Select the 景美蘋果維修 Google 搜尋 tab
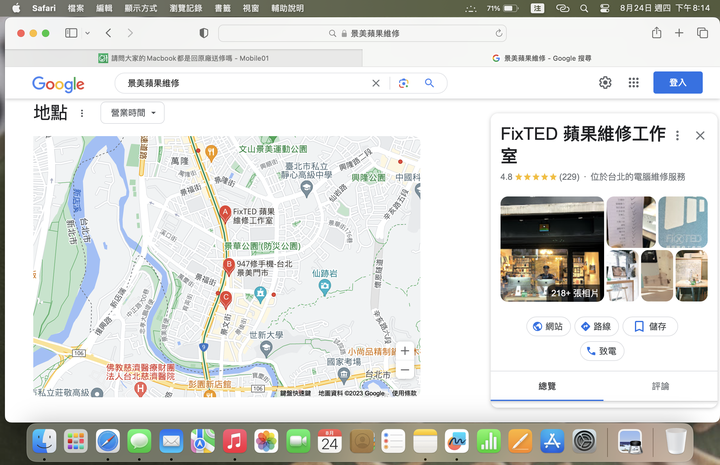 pos(541,58)
